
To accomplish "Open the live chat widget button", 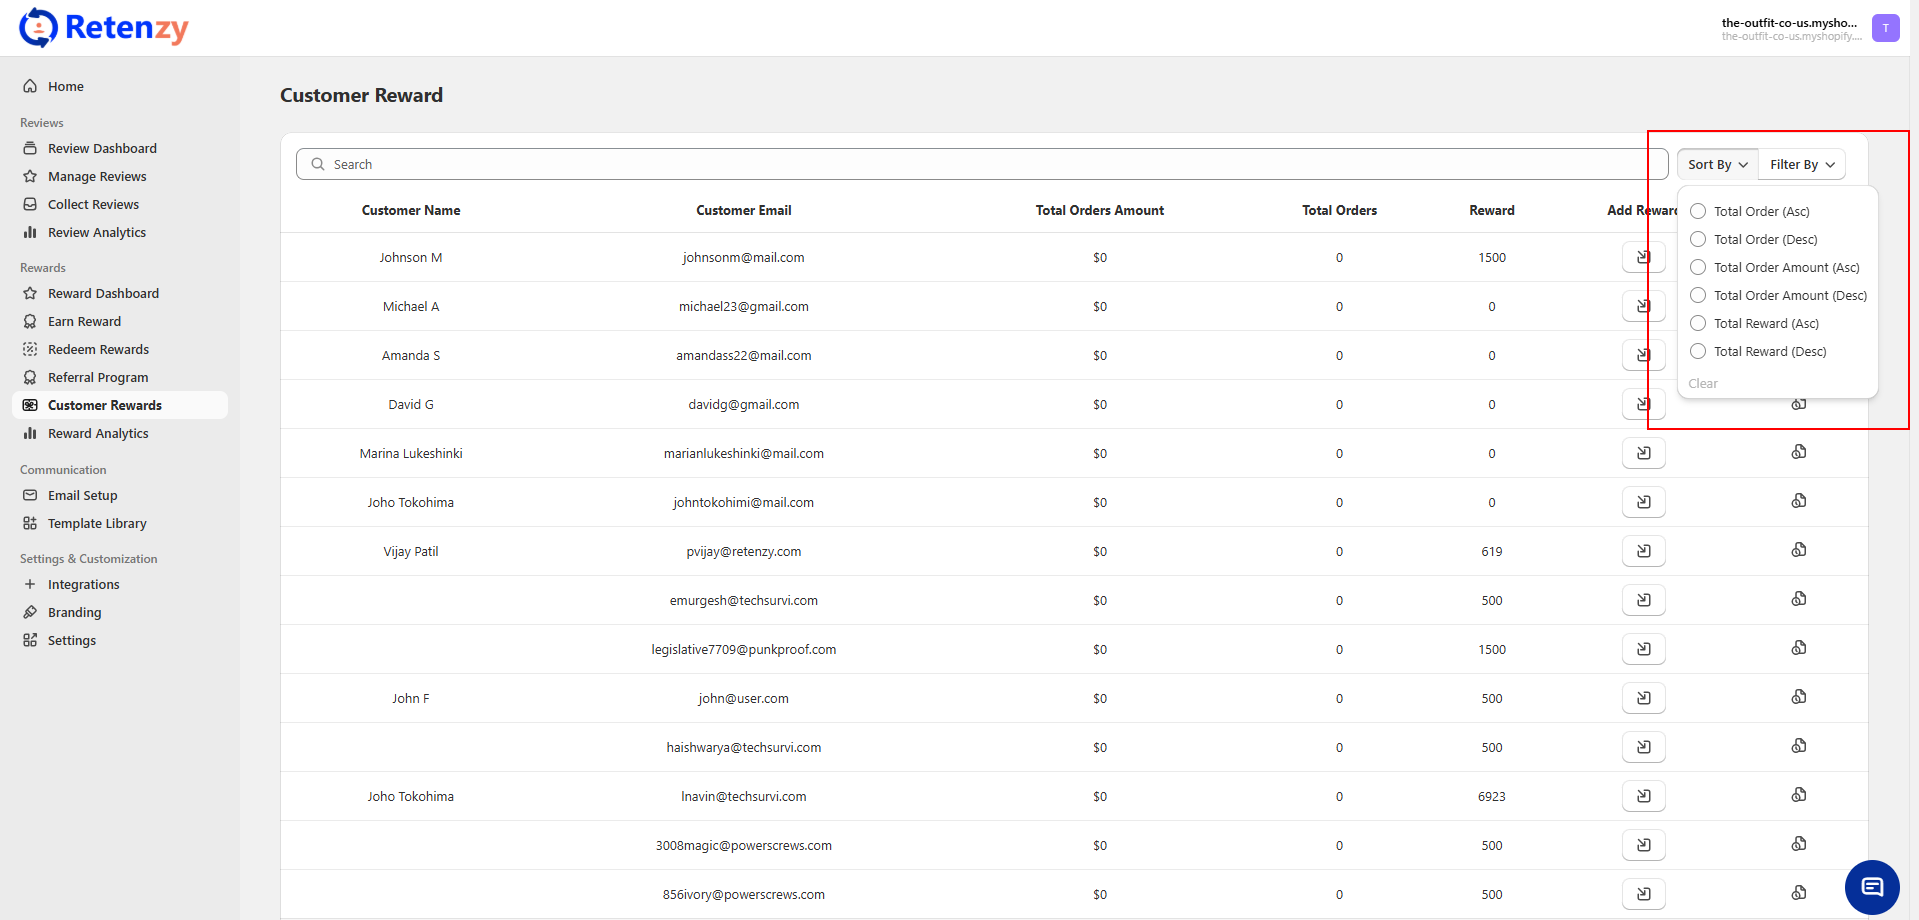I will tap(1871, 887).
